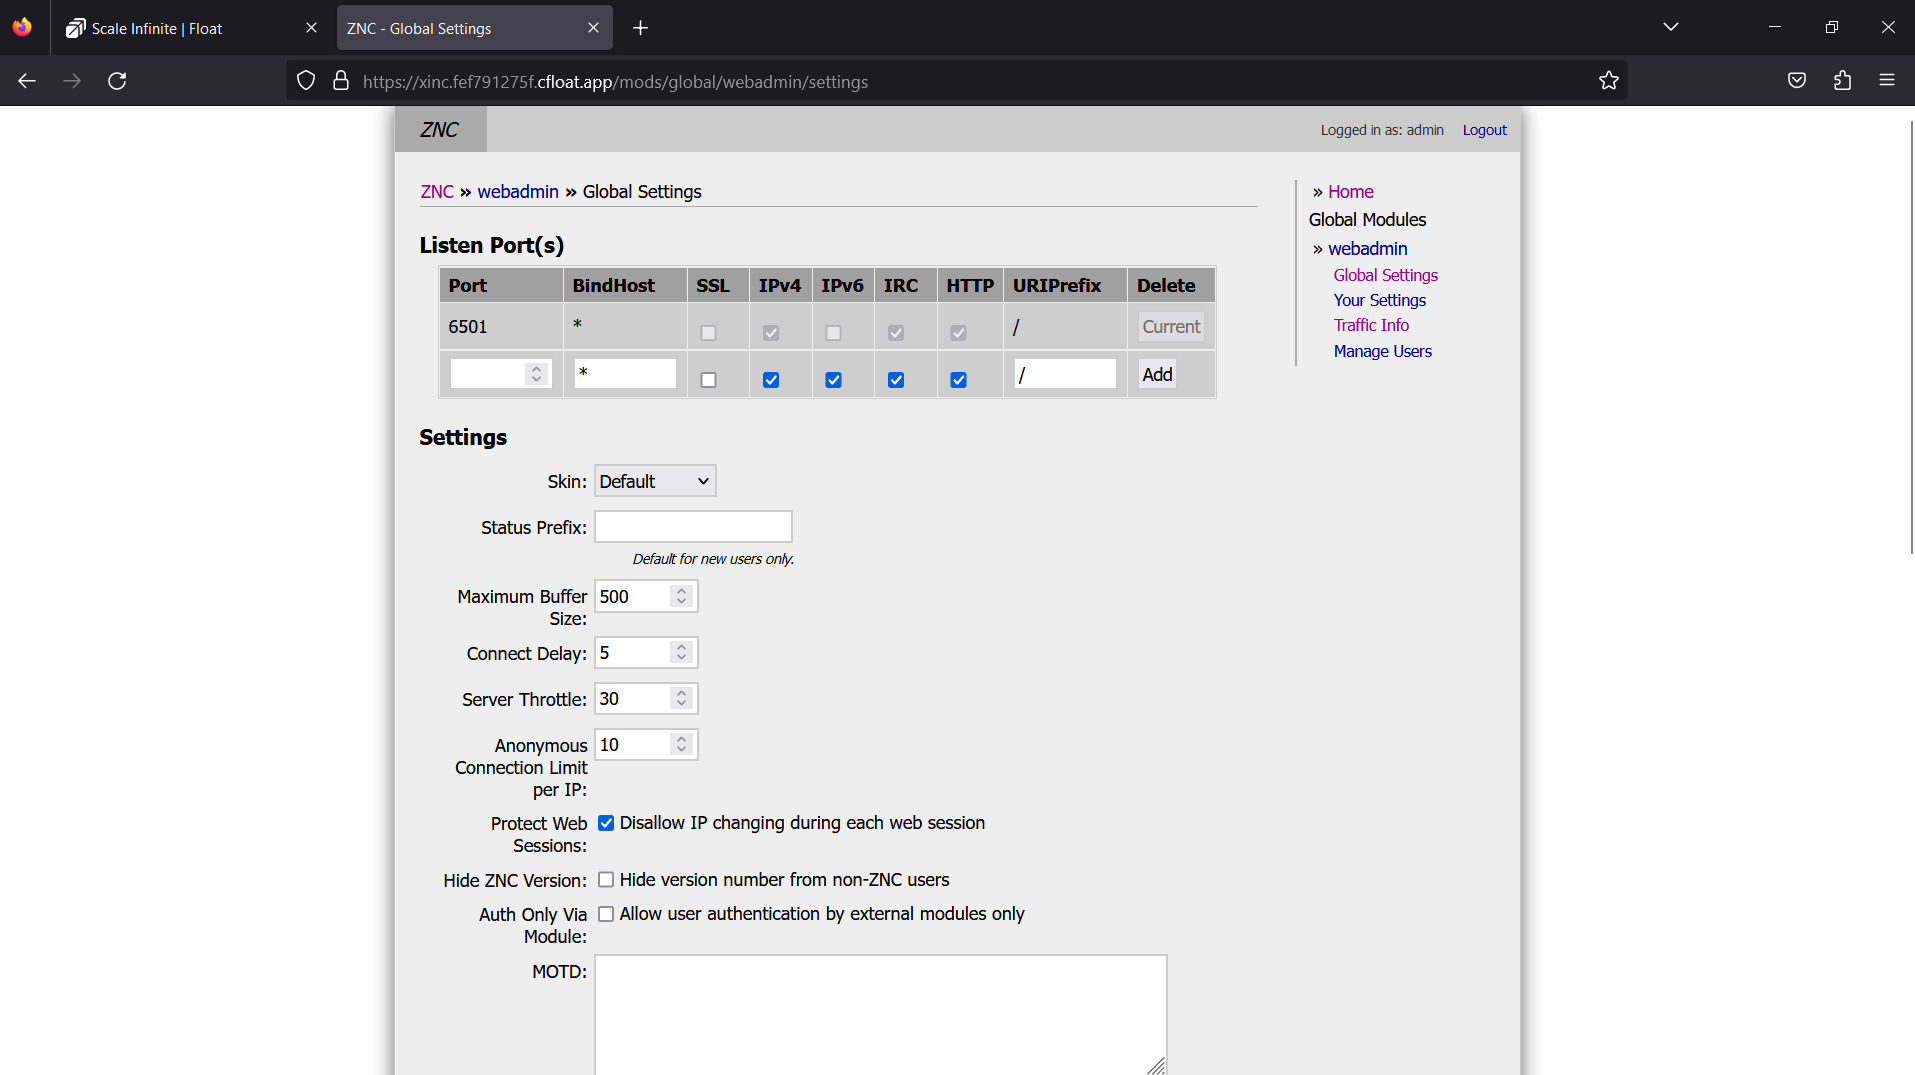Click the Port column header
Image resolution: width=1915 pixels, height=1075 pixels.
coord(501,286)
